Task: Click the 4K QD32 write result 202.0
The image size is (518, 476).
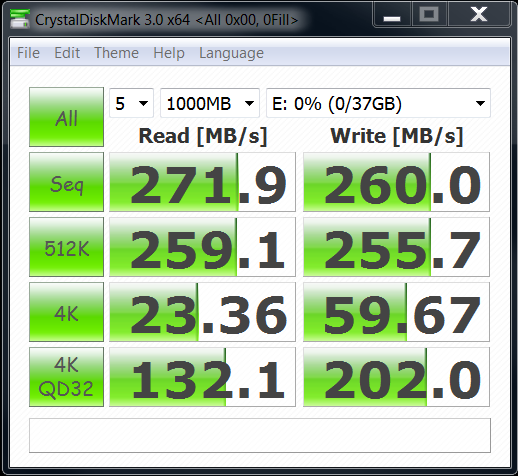Action: pos(396,377)
